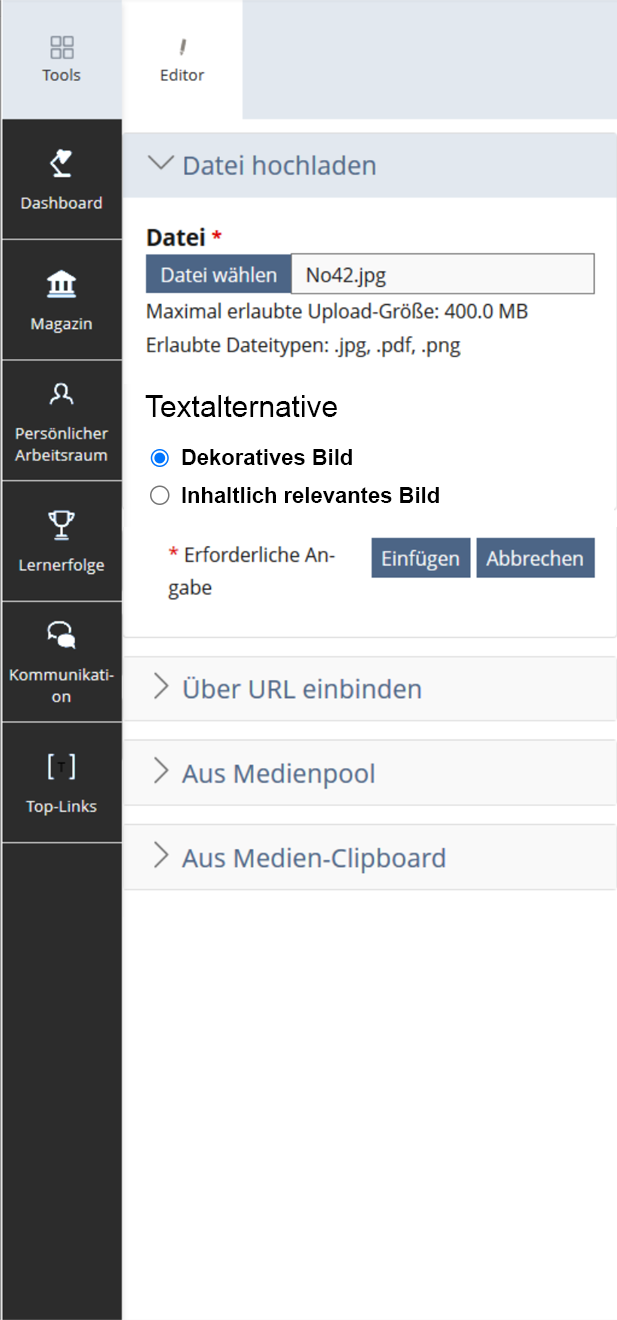Cancel the upload via Abbrechen

[x=535, y=557]
